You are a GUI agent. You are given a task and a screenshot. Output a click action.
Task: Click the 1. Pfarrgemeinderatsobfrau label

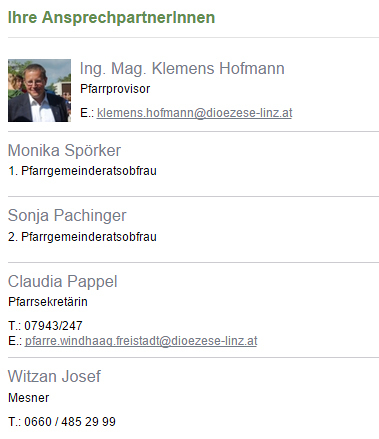click(x=82, y=171)
